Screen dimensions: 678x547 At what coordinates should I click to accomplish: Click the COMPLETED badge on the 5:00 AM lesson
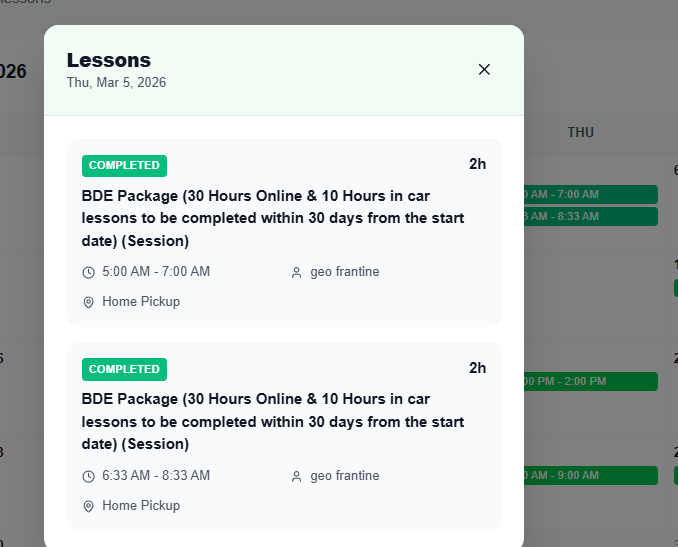point(124,165)
